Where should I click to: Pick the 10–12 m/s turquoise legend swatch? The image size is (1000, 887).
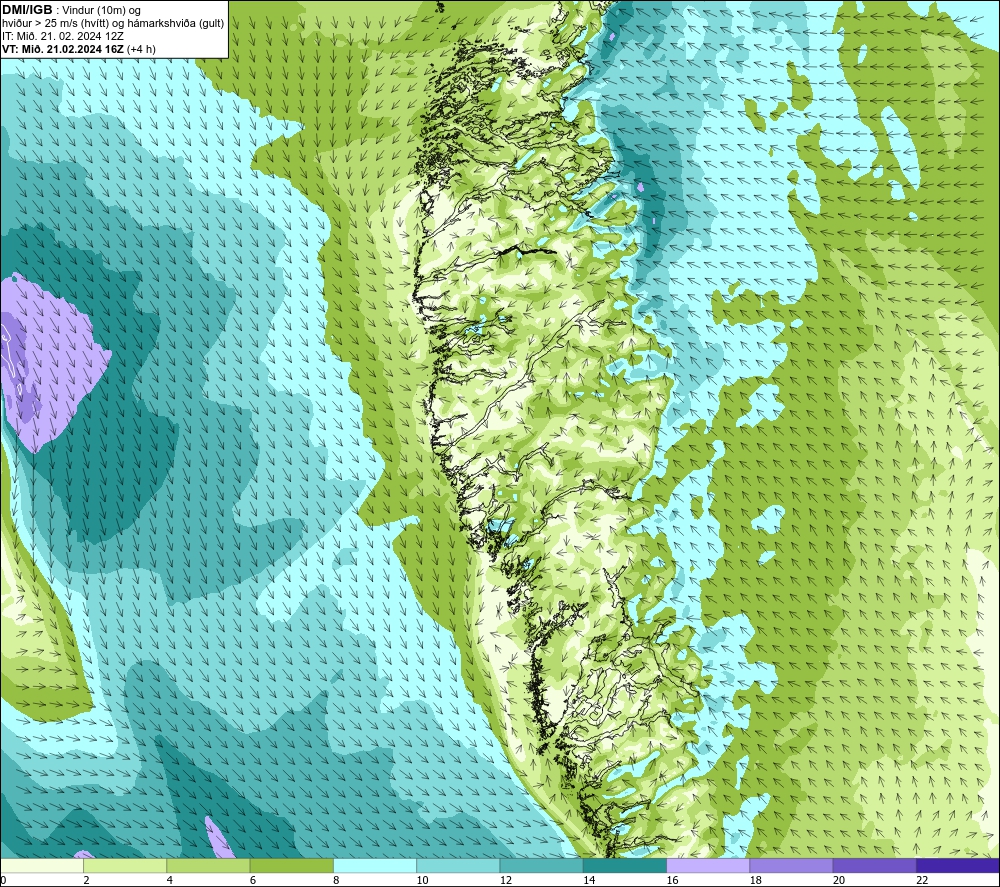458,865
